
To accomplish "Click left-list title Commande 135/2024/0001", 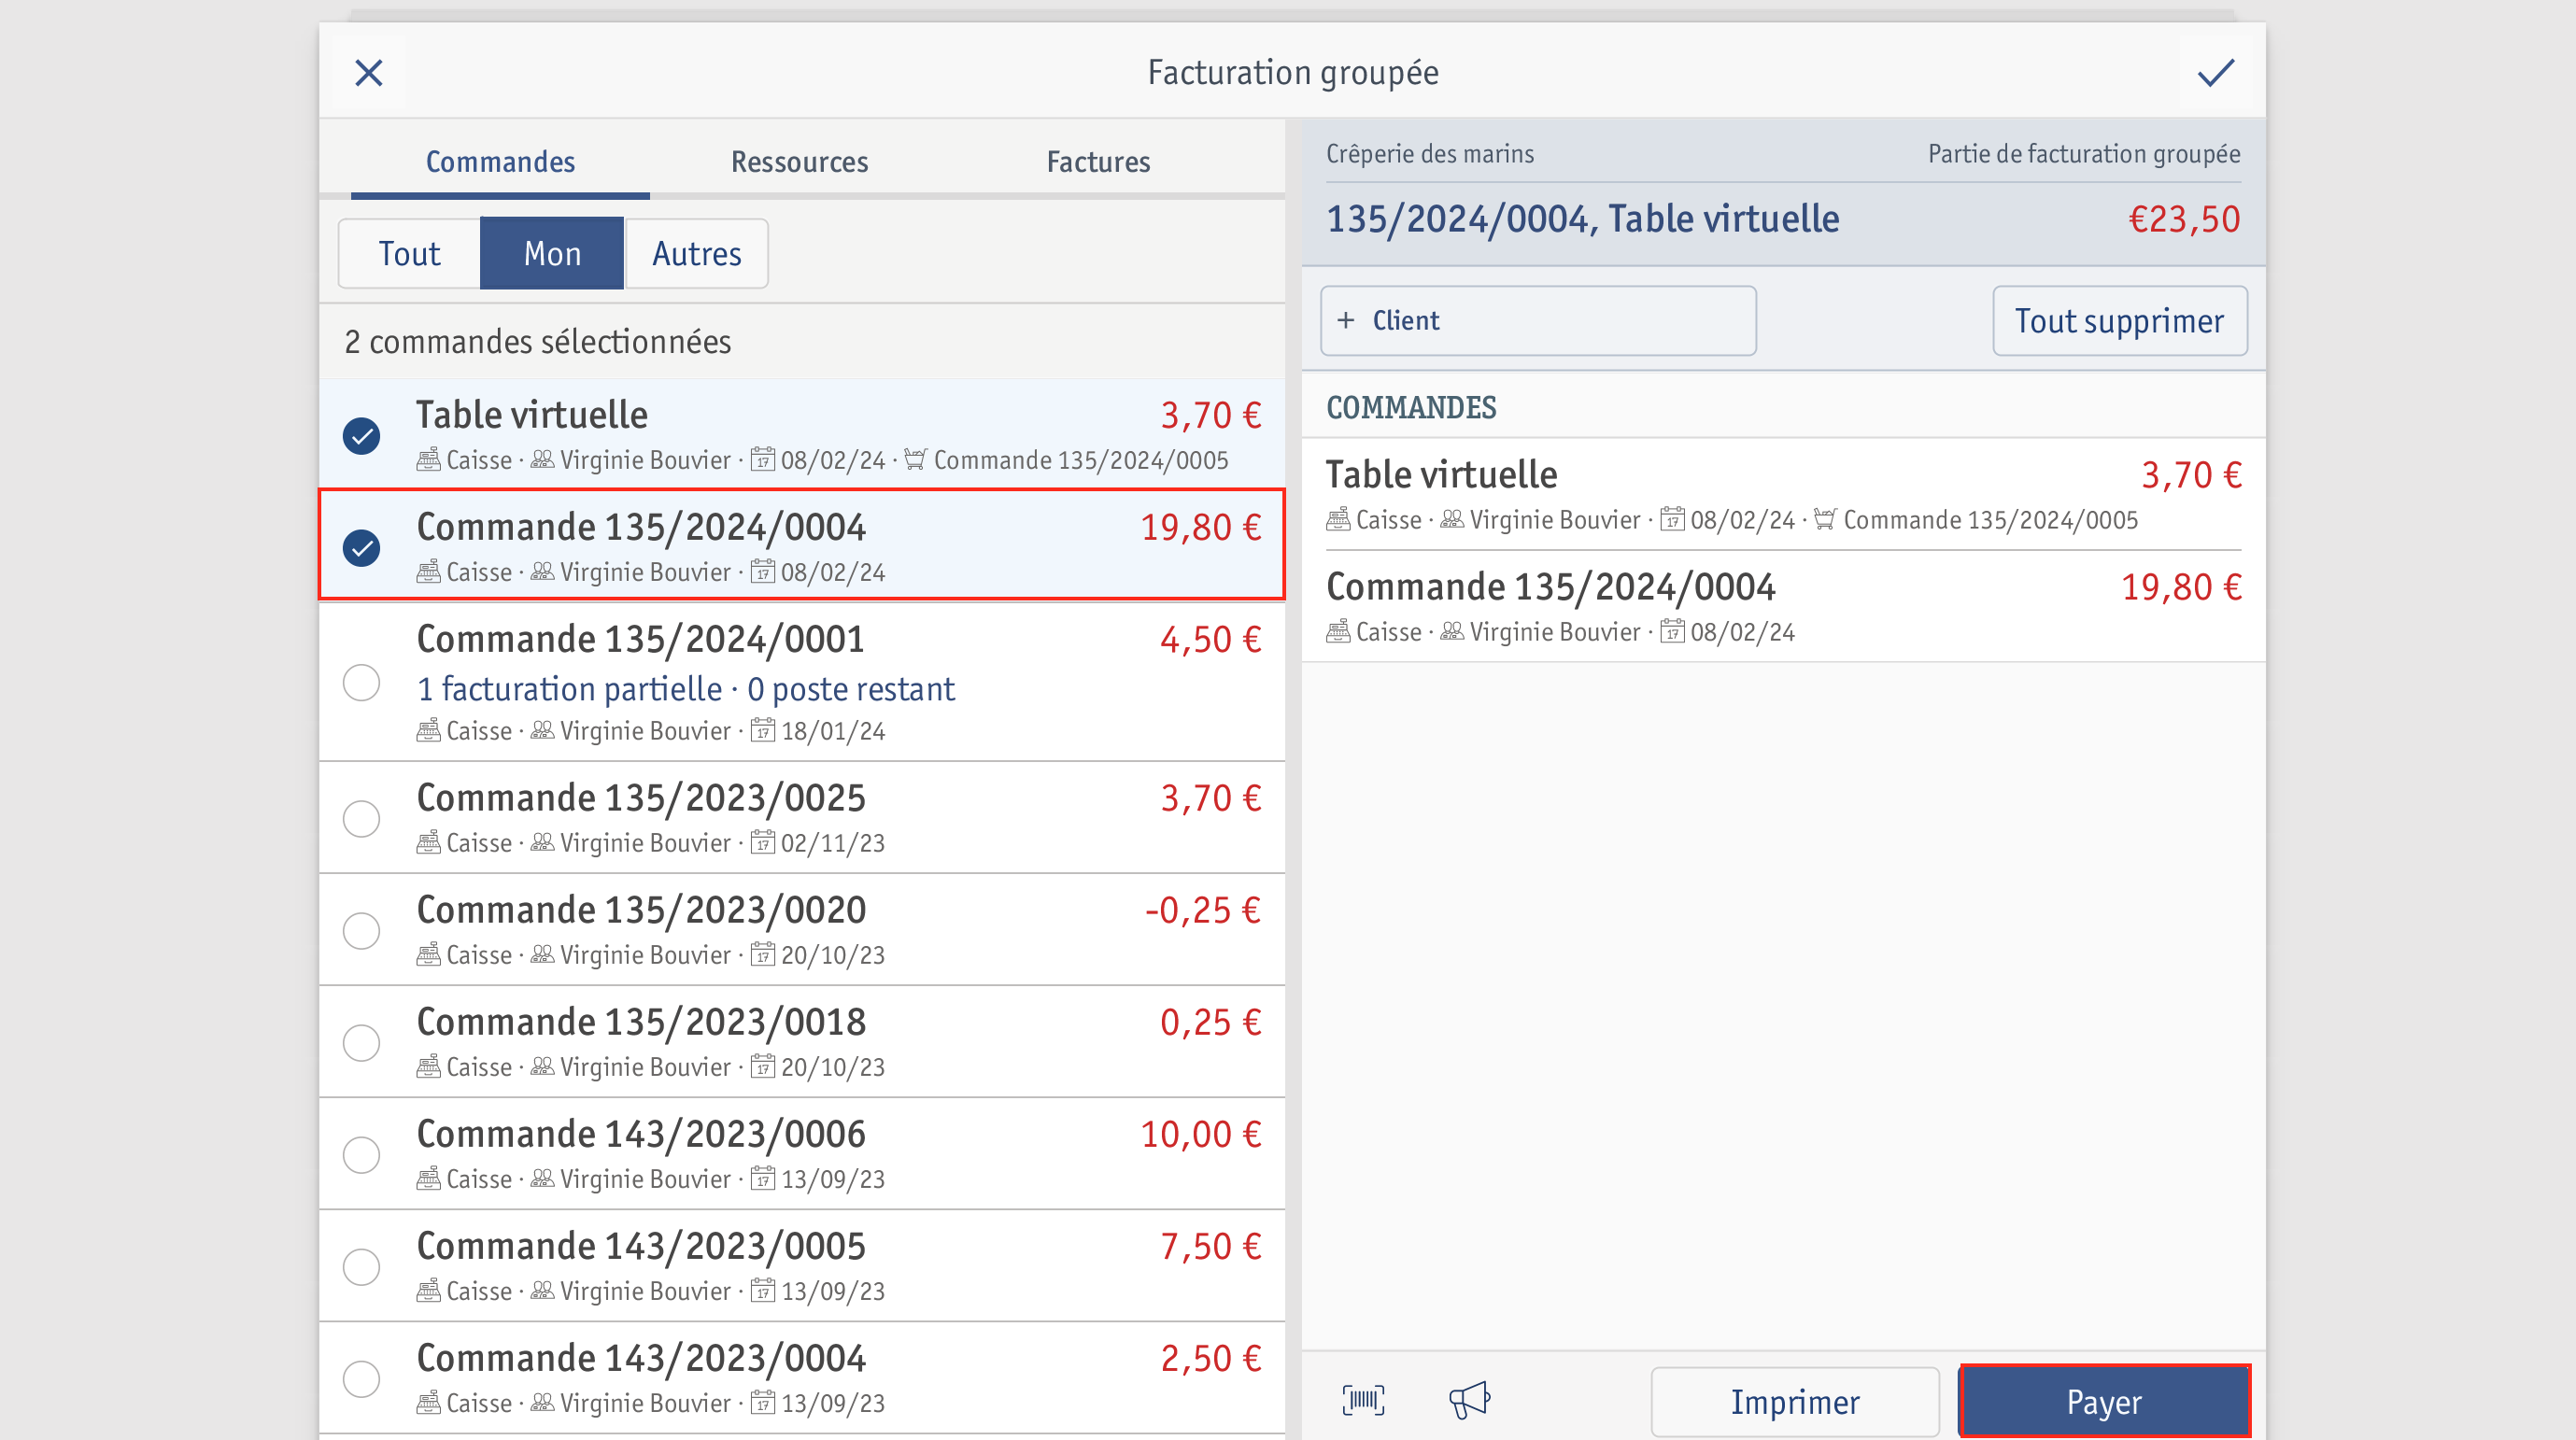I will tap(640, 640).
